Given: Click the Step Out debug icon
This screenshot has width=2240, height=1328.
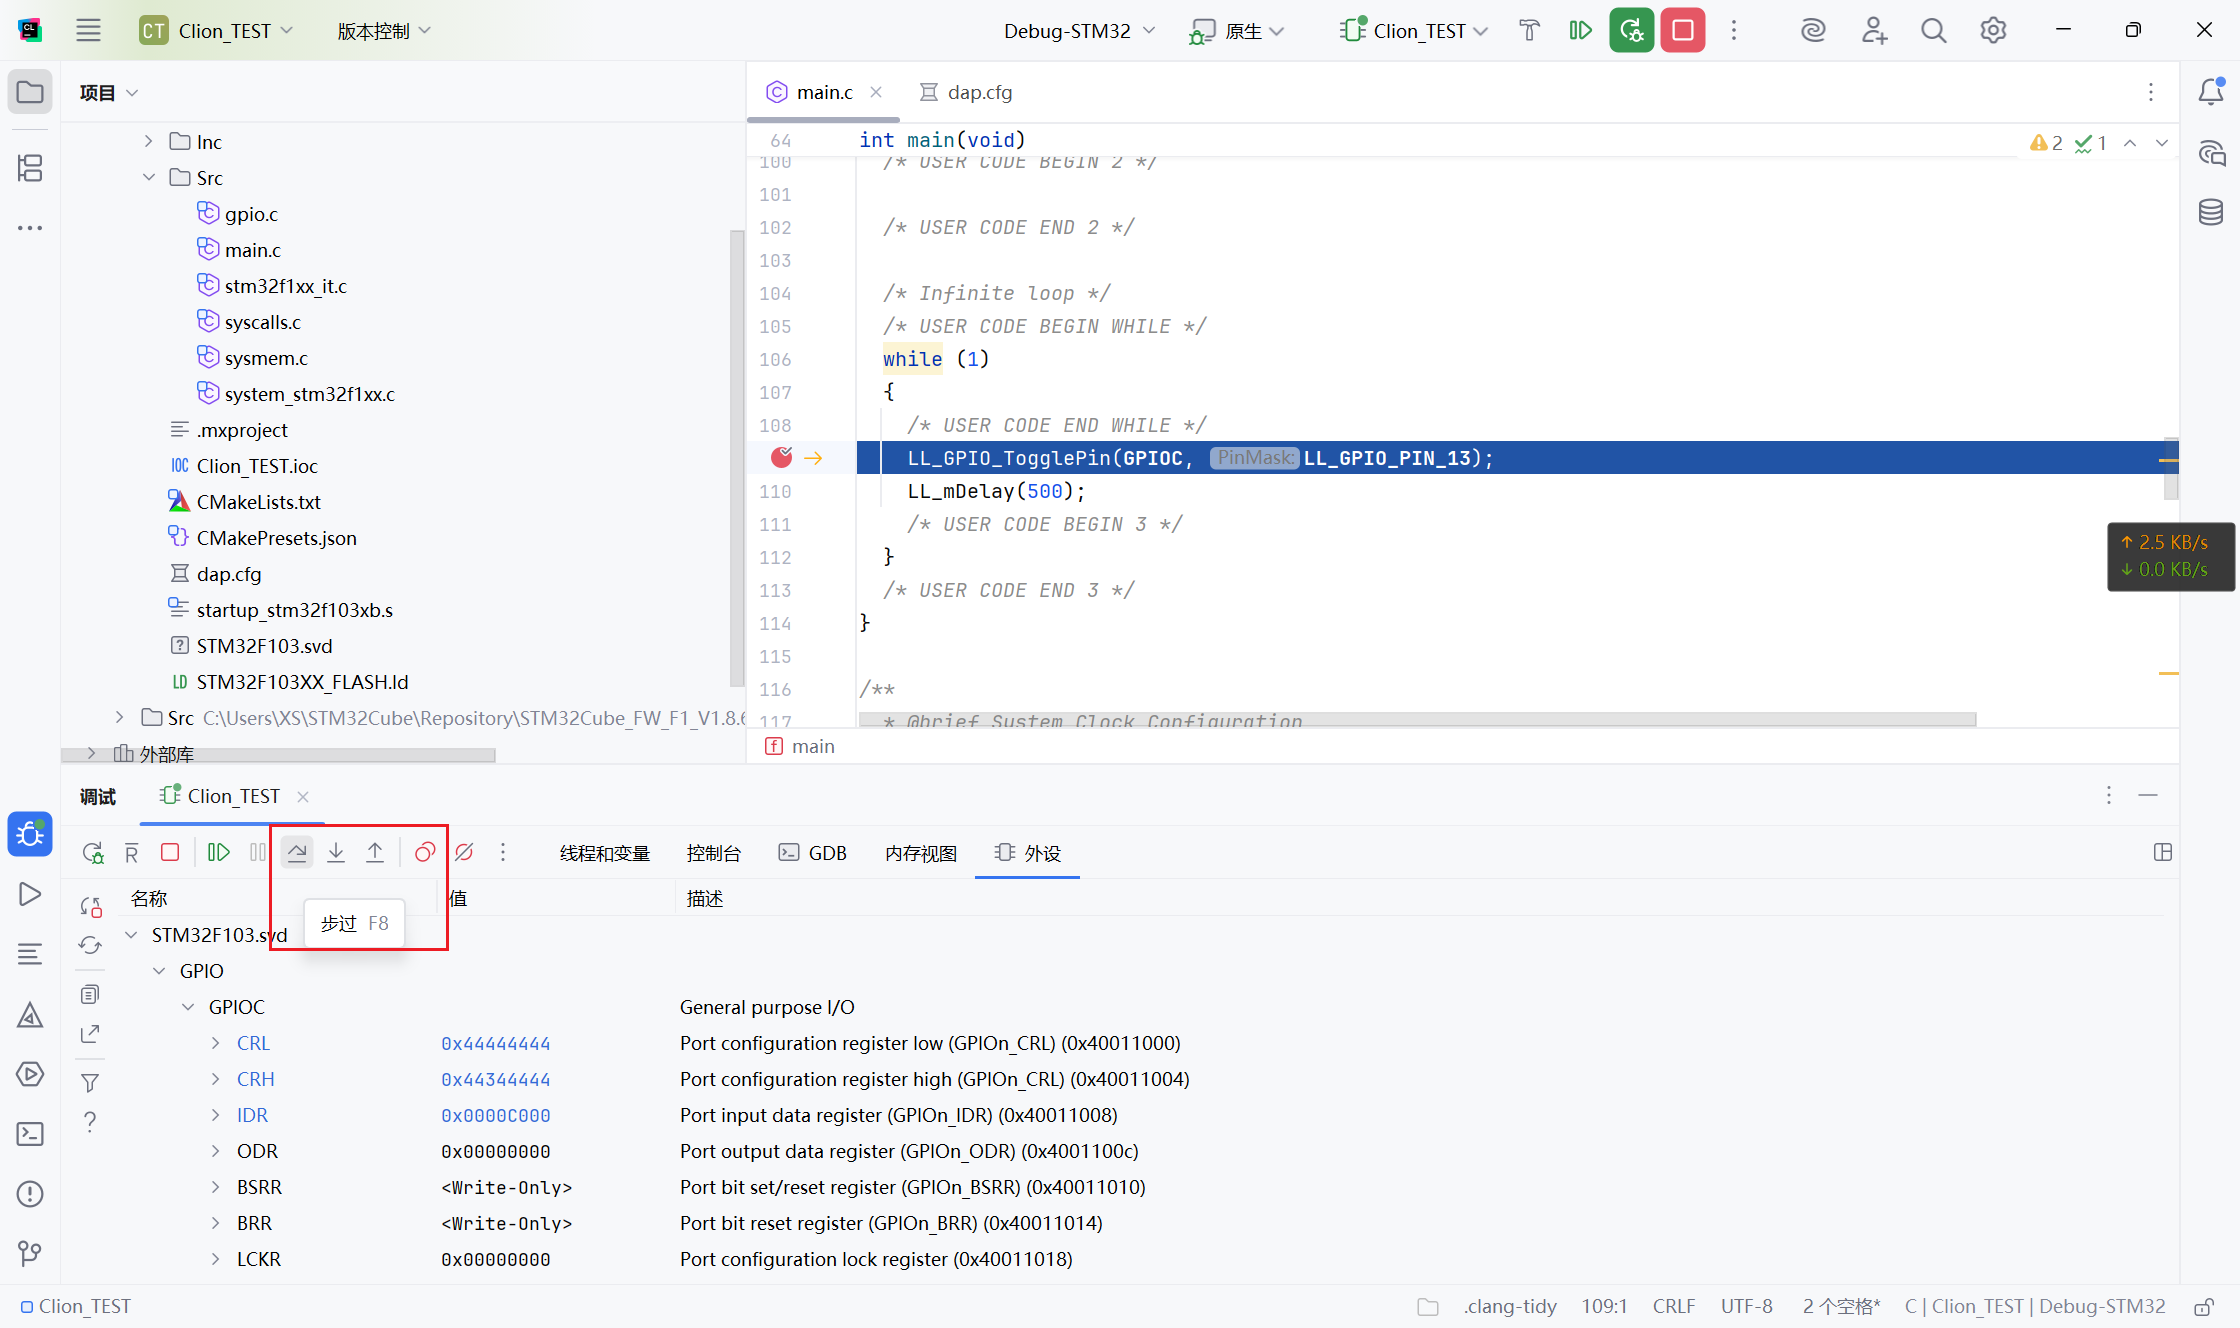Looking at the screenshot, I should click(x=375, y=852).
